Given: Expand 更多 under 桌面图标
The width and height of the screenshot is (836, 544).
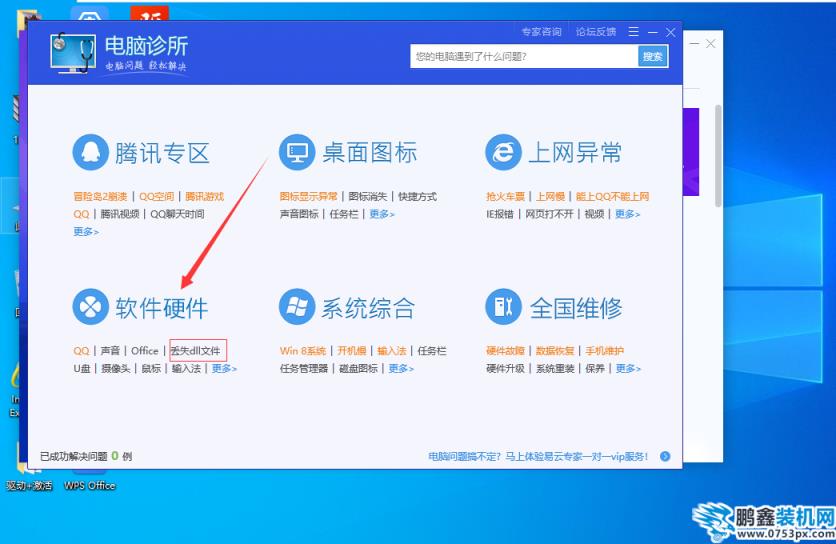Looking at the screenshot, I should [382, 214].
